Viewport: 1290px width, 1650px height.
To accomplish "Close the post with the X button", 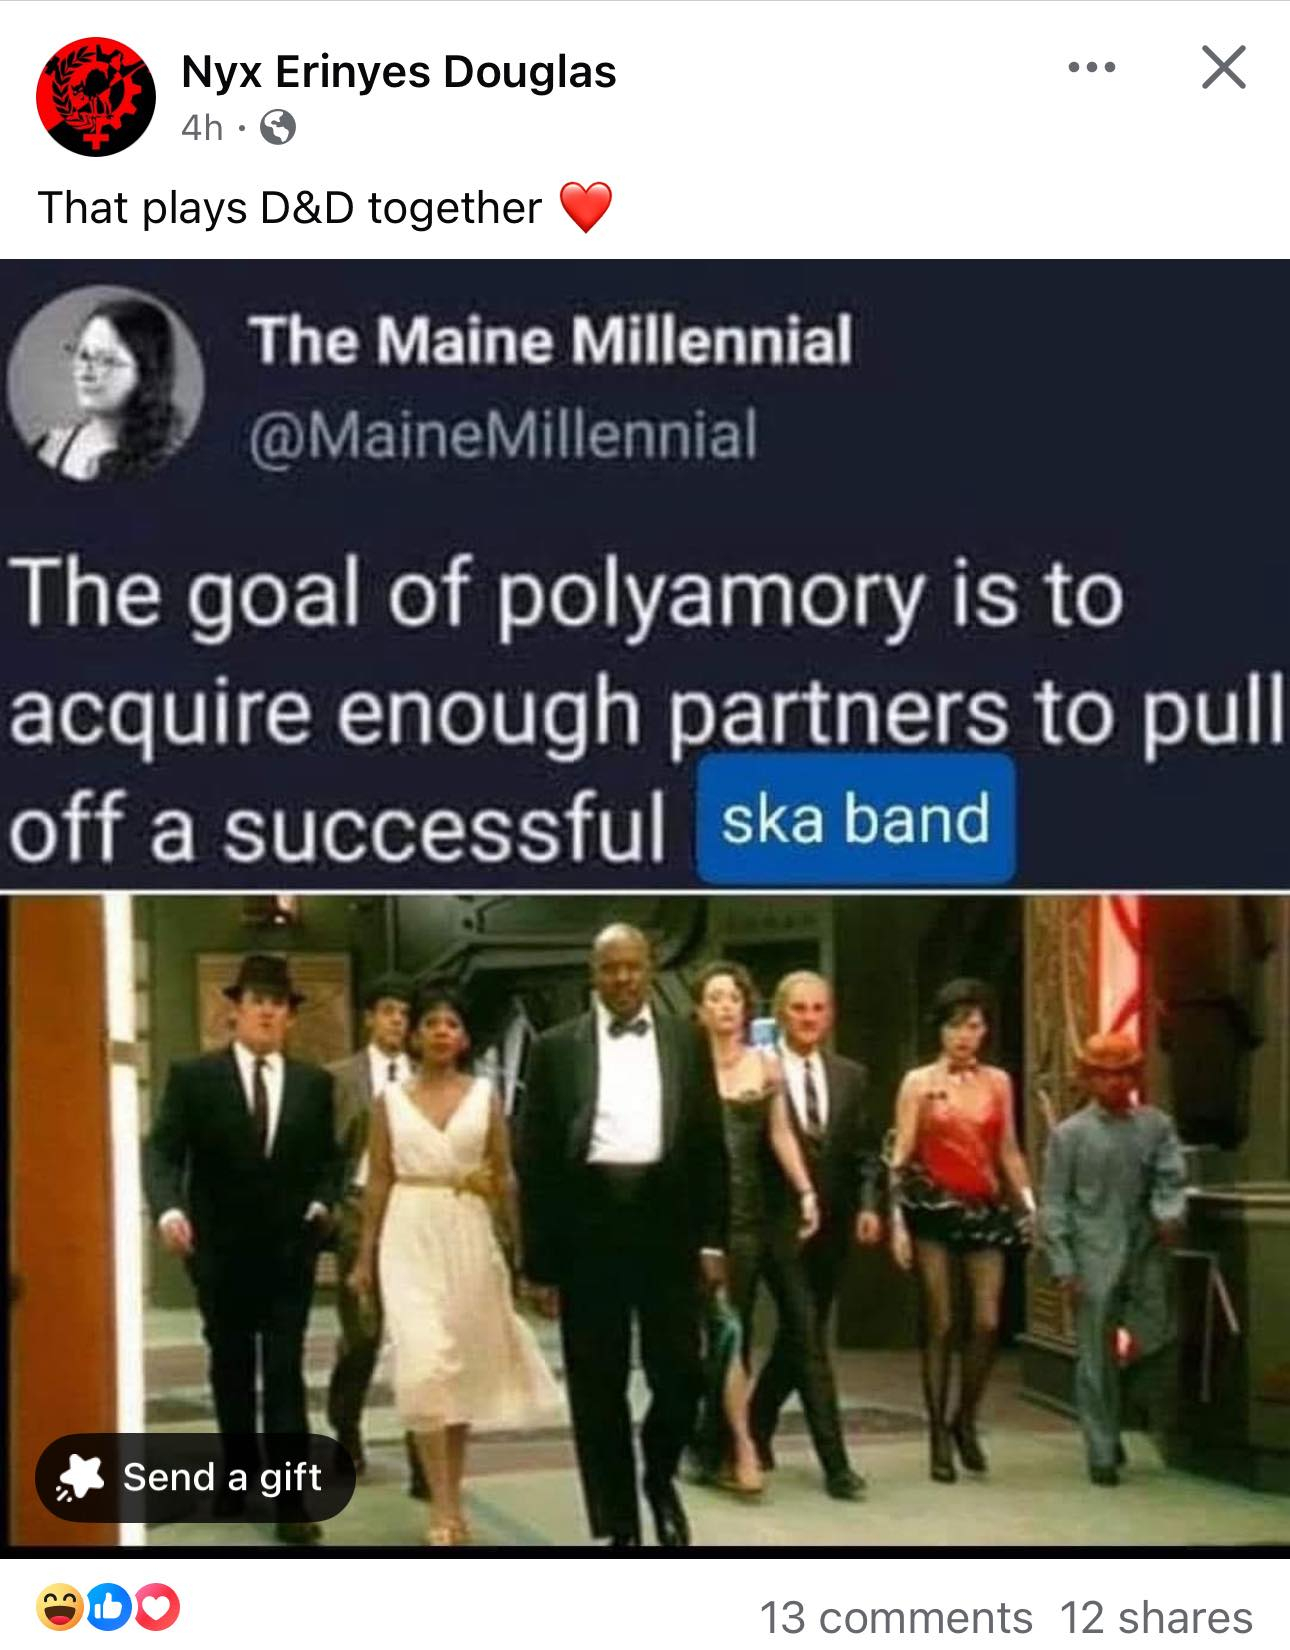I will click(1223, 68).
